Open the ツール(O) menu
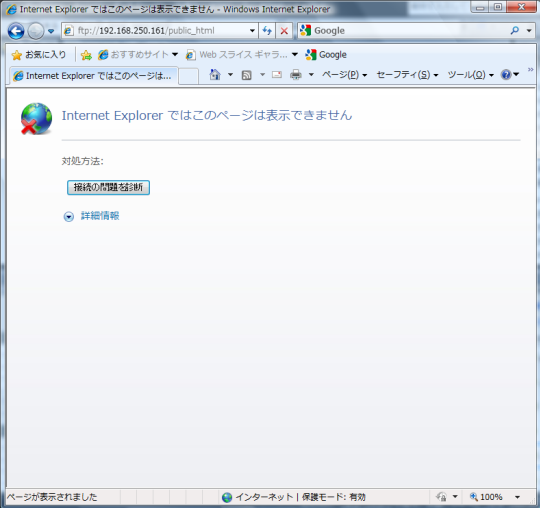Screen dimensions: 540x508 point(470,74)
